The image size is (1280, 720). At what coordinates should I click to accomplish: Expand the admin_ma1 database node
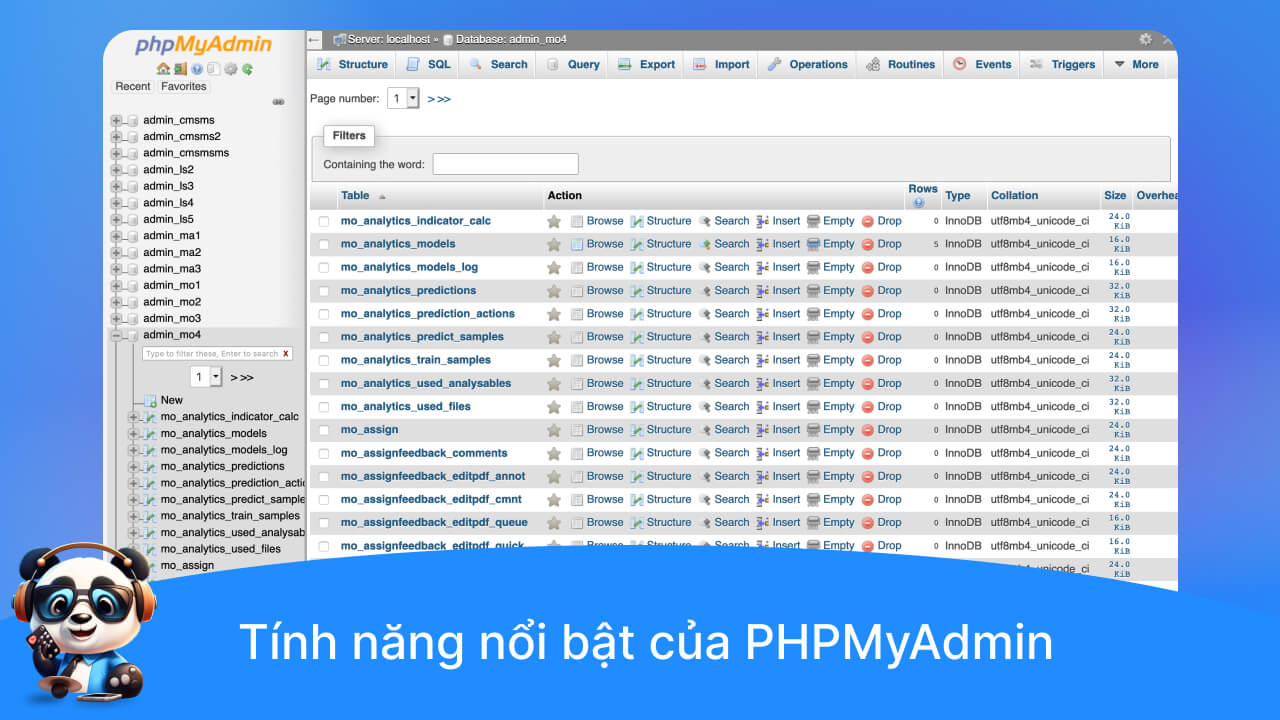(x=116, y=236)
